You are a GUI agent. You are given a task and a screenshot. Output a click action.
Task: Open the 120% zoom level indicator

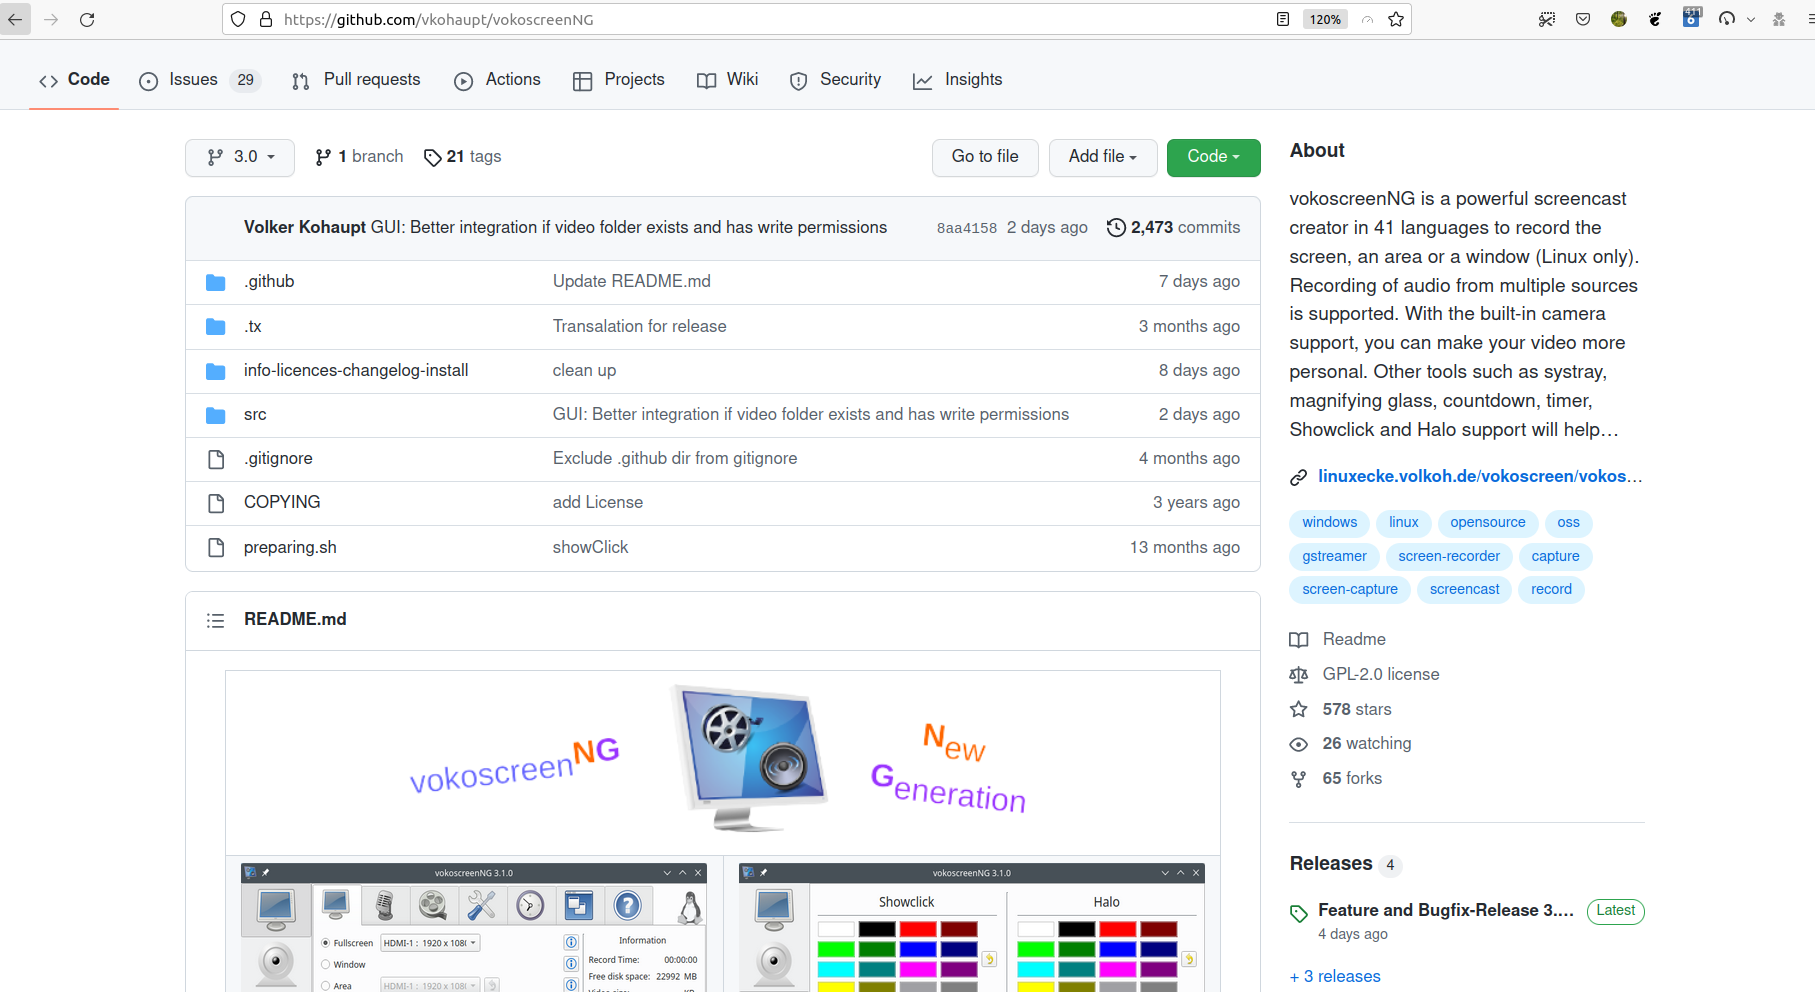coord(1325,19)
